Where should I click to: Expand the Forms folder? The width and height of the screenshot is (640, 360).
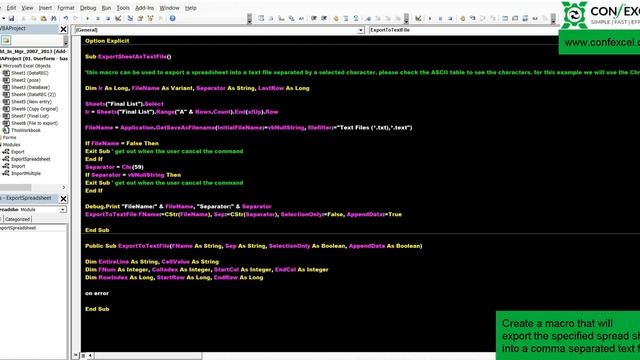(x=9, y=138)
